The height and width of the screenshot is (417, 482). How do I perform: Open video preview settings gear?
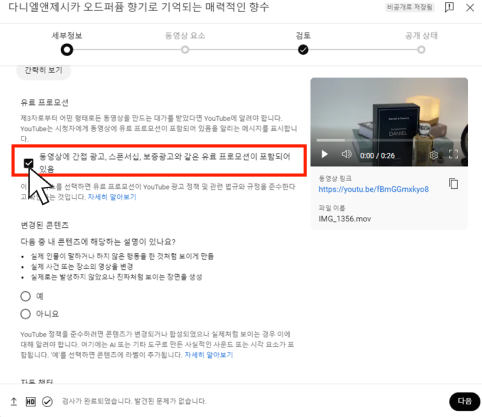pos(434,155)
